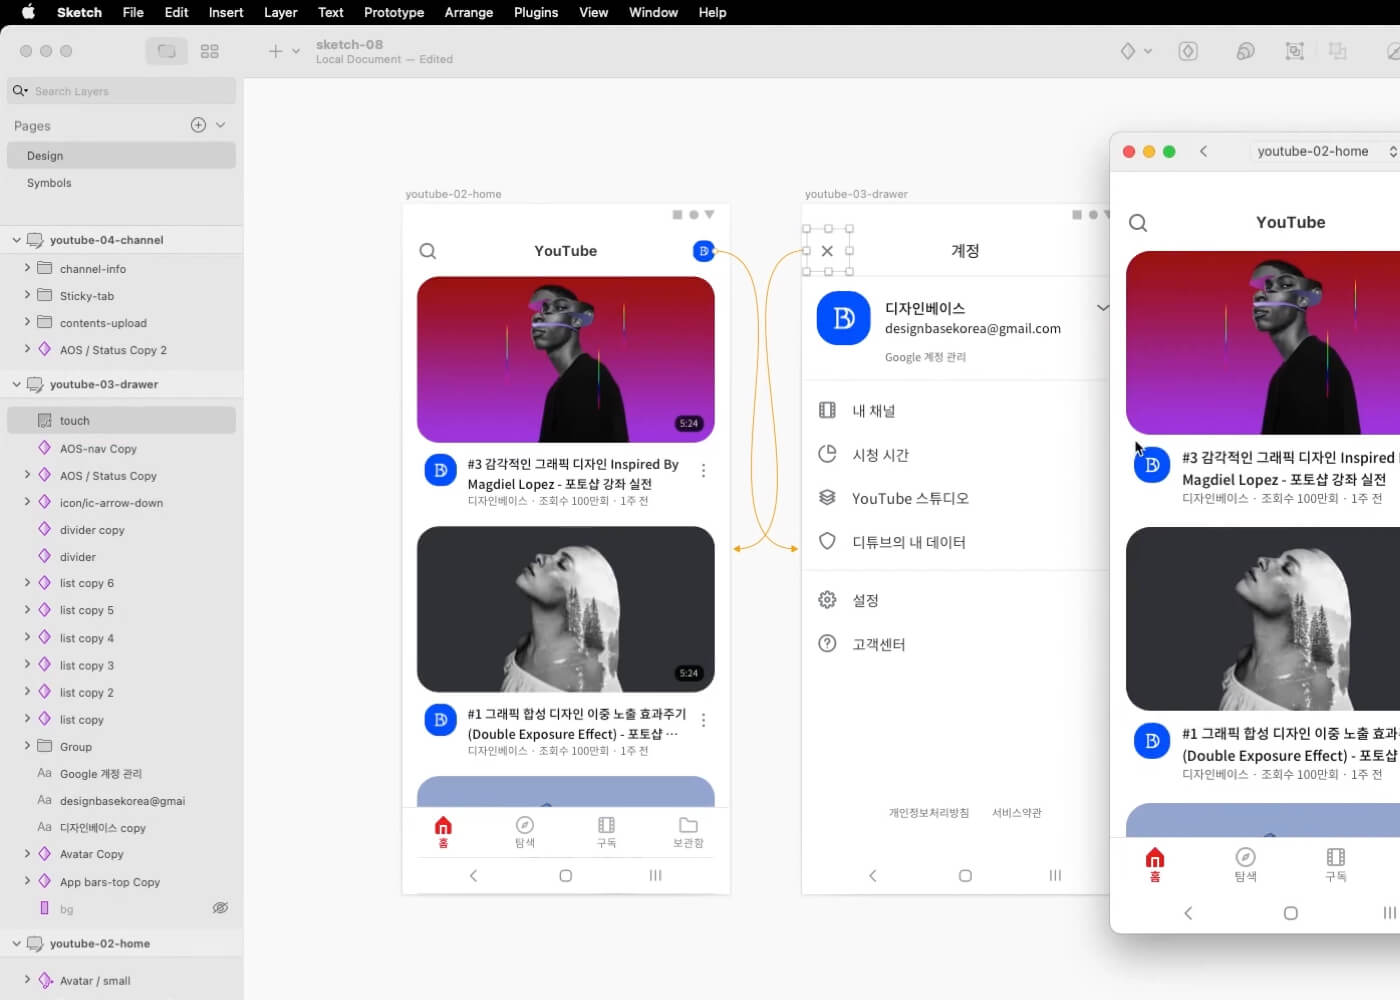Click the Insert plus button
The width and height of the screenshot is (1400, 1000).
point(275,51)
